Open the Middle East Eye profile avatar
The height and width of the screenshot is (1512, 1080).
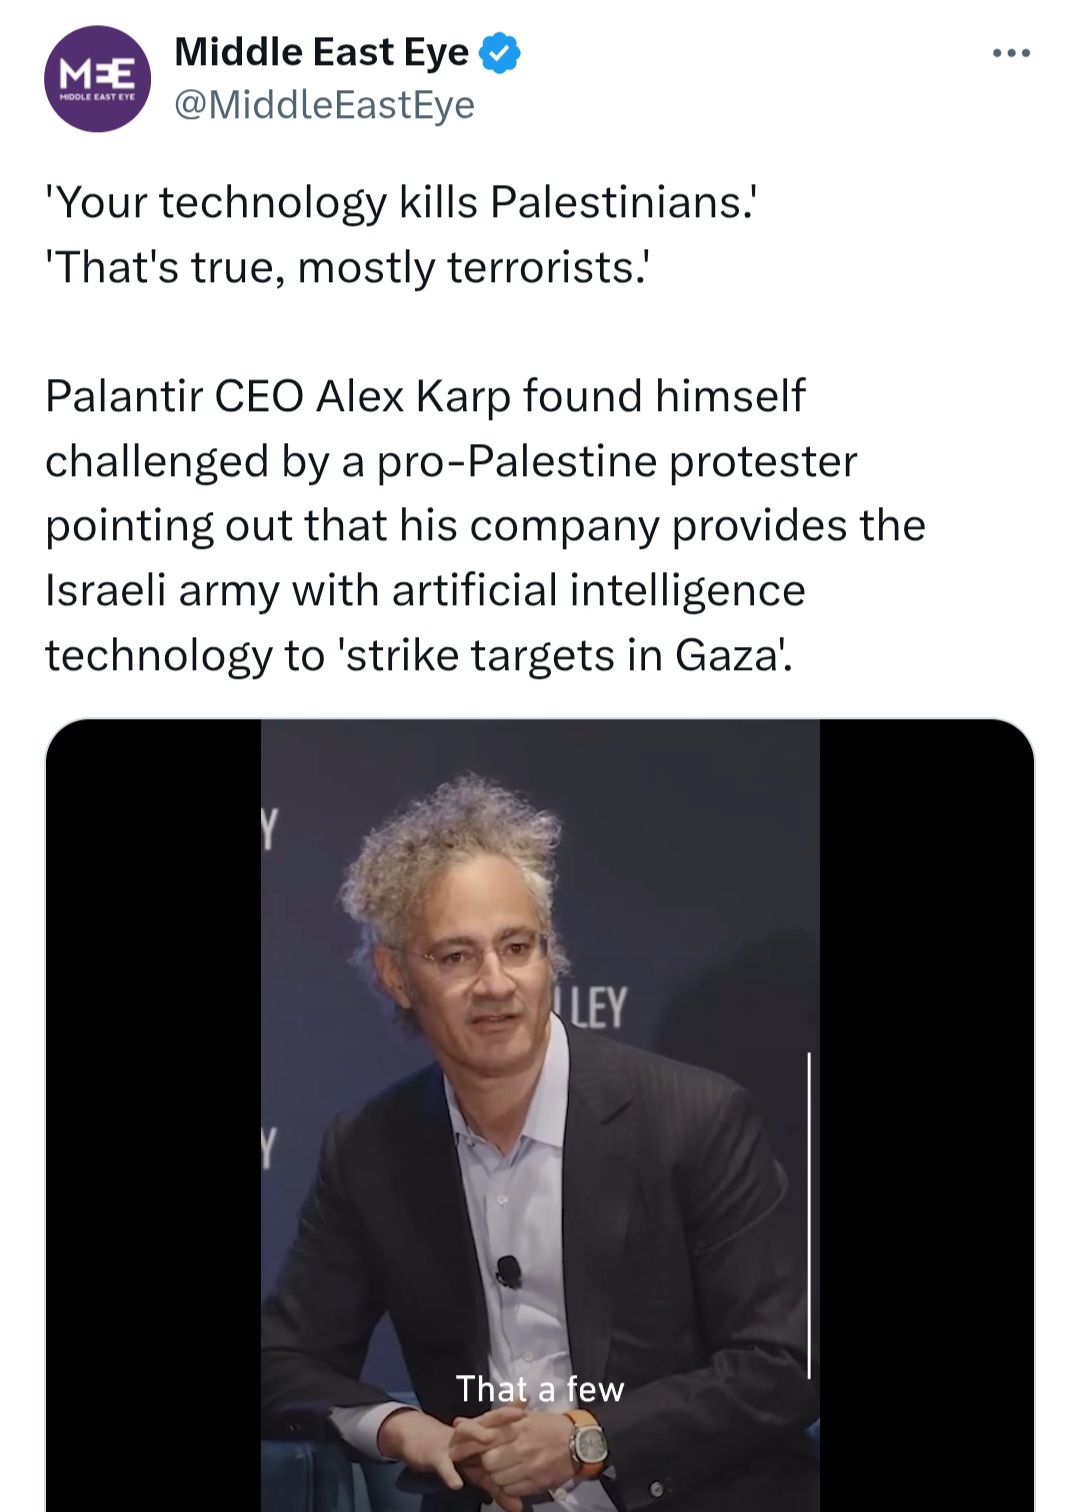tap(97, 79)
